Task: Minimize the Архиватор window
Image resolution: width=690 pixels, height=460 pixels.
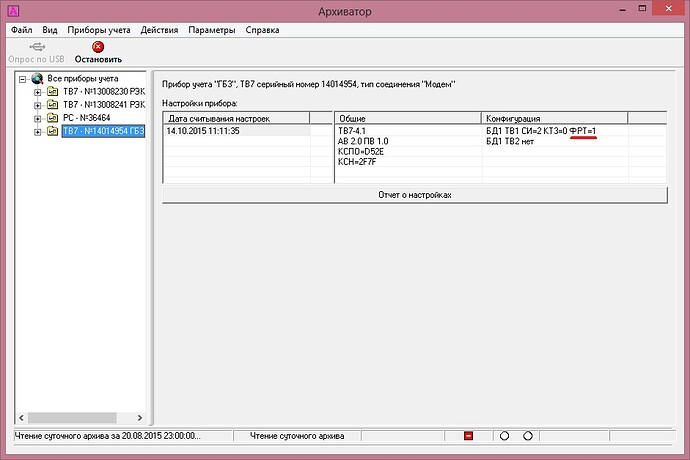Action: [x=622, y=9]
